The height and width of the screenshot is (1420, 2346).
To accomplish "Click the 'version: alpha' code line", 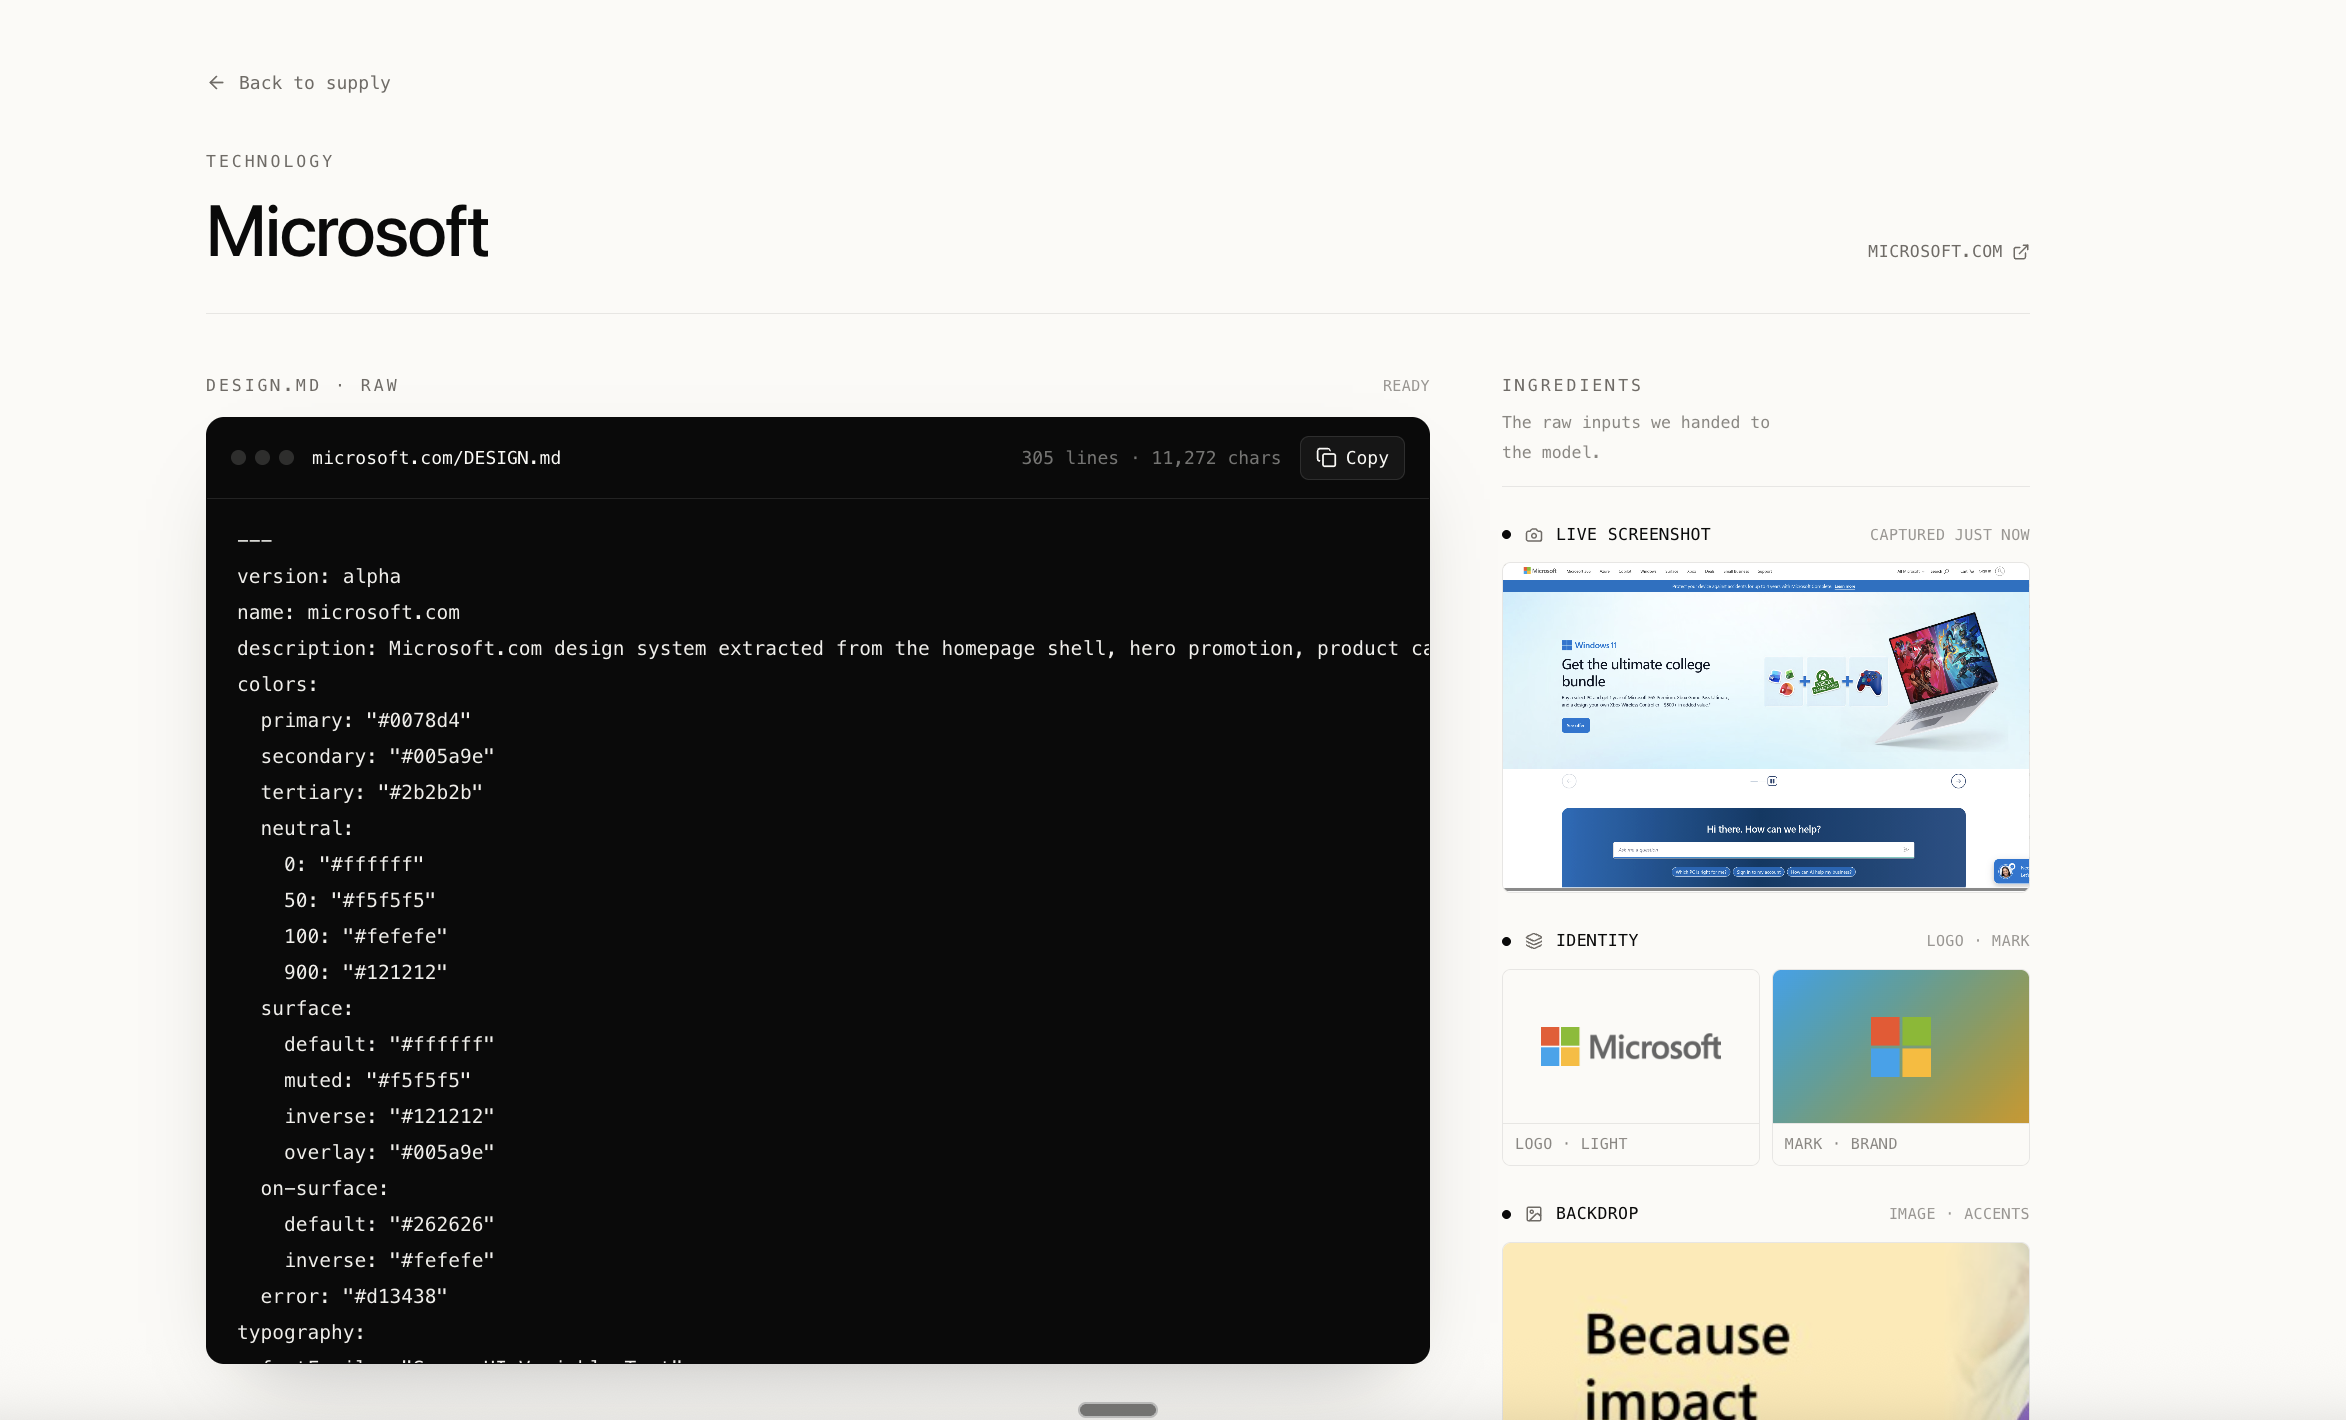I will click(319, 577).
